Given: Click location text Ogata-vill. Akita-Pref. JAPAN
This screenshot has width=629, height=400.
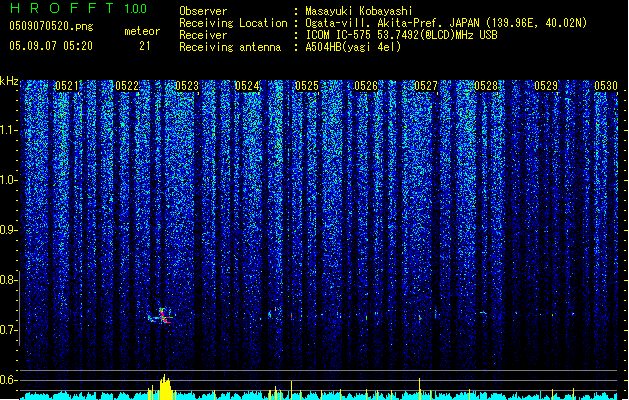Looking at the screenshot, I should tap(392, 23).
